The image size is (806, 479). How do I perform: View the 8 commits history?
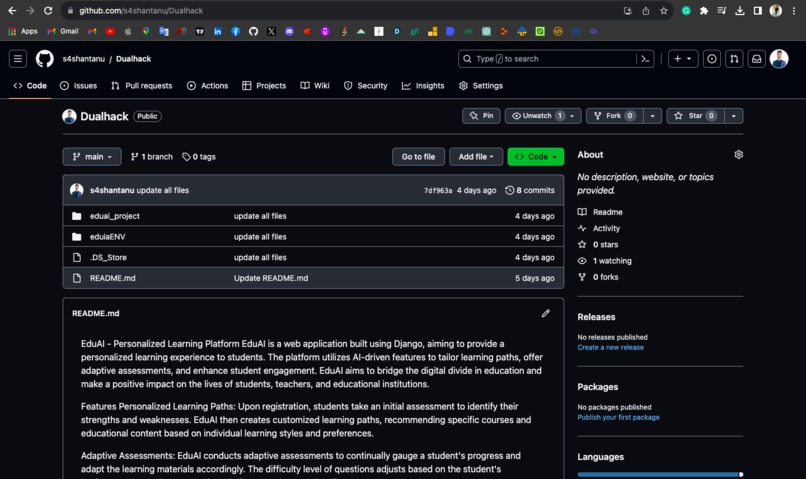tap(530, 190)
